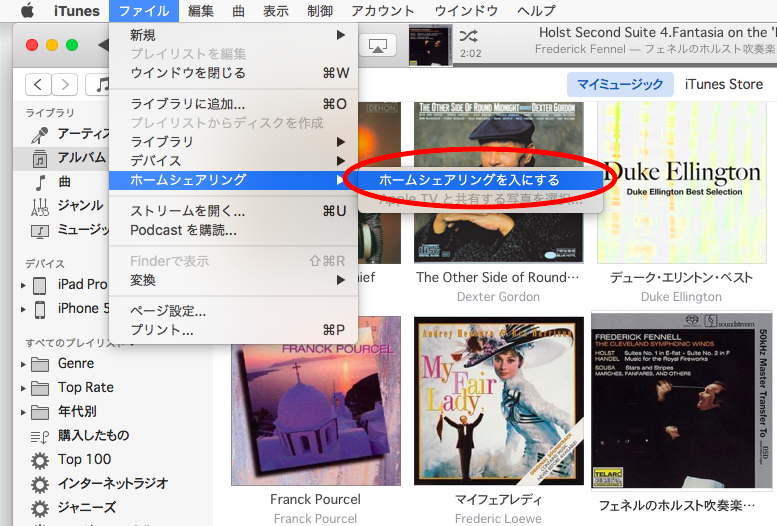Click the AirPlay icon button
The height and width of the screenshot is (526, 777).
[378, 46]
